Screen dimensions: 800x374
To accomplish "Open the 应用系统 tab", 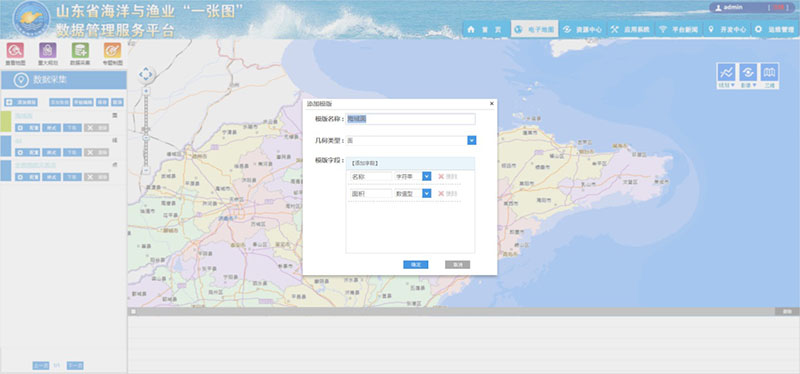I will coord(631,30).
